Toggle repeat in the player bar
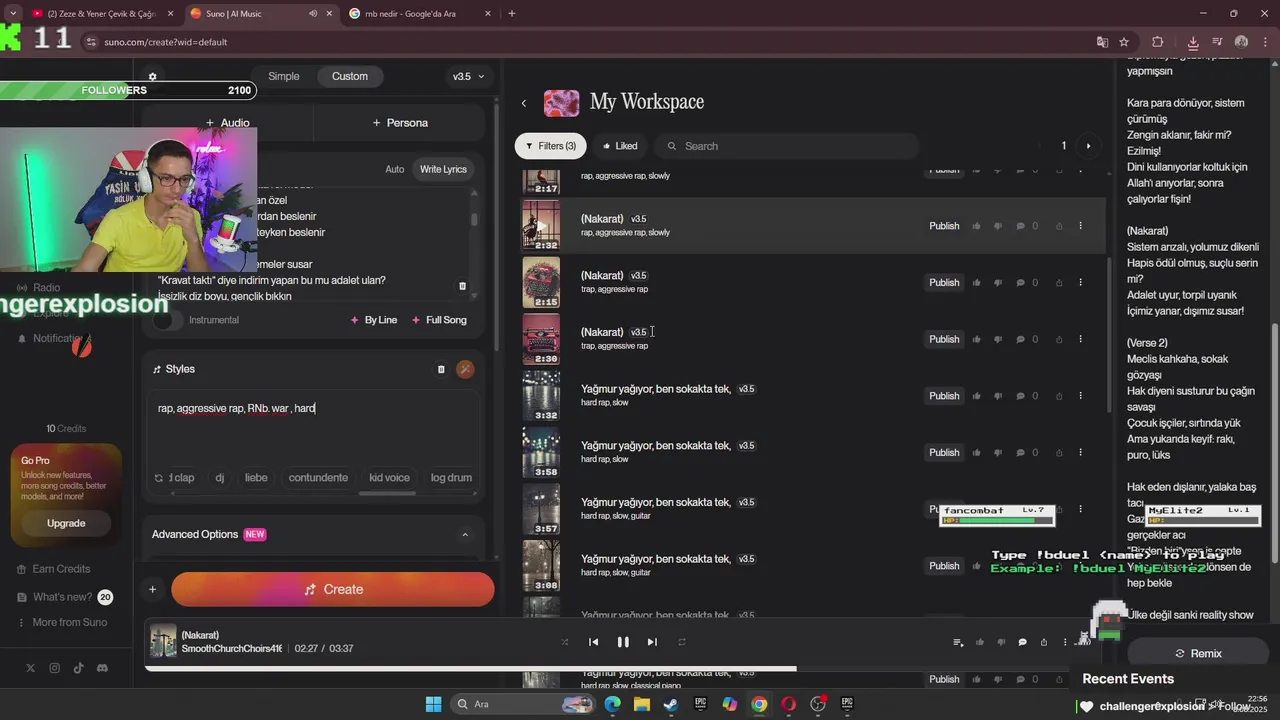Image resolution: width=1280 pixels, height=720 pixels. click(x=682, y=642)
